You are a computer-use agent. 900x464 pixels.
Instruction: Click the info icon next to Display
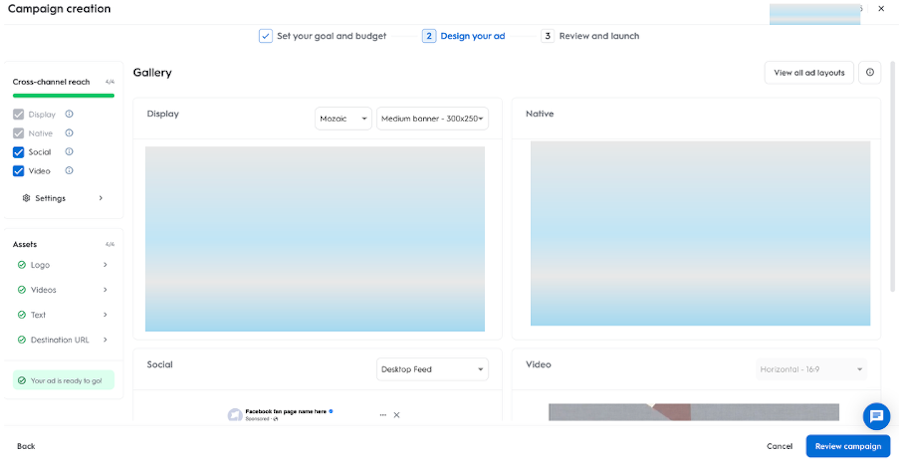pos(69,114)
